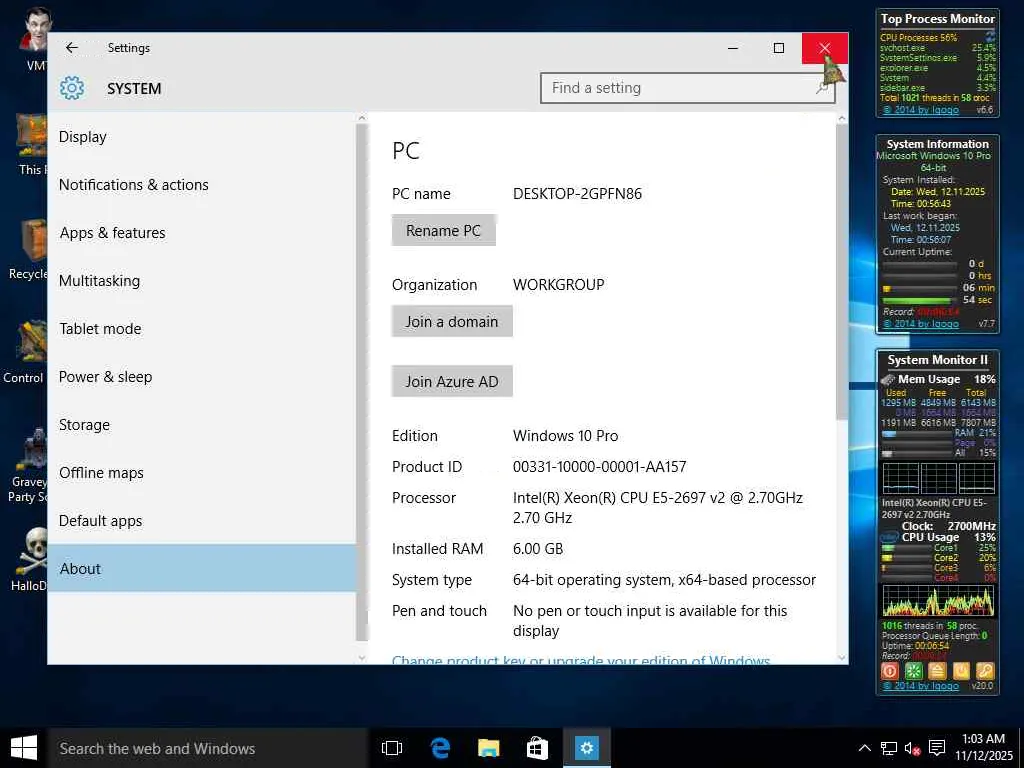
Task: Click the category list scrollbar thumb
Action: pyautogui.click(x=362, y=383)
